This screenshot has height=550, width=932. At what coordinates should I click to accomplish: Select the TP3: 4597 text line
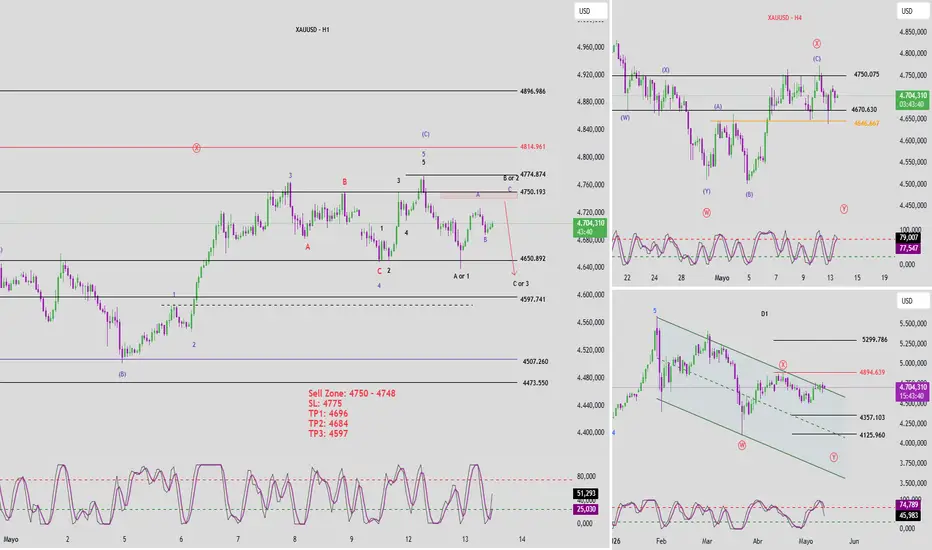(328, 434)
